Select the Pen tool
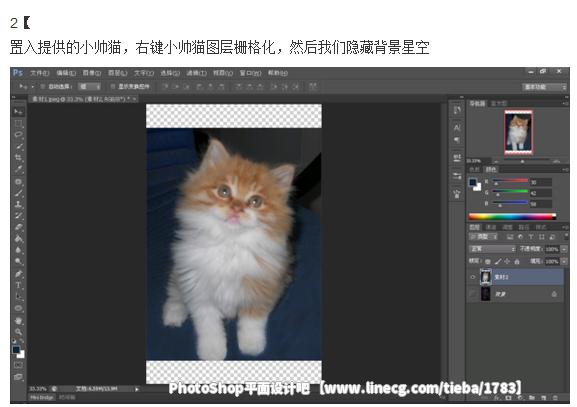The height and width of the screenshot is (407, 577). [x=18, y=274]
